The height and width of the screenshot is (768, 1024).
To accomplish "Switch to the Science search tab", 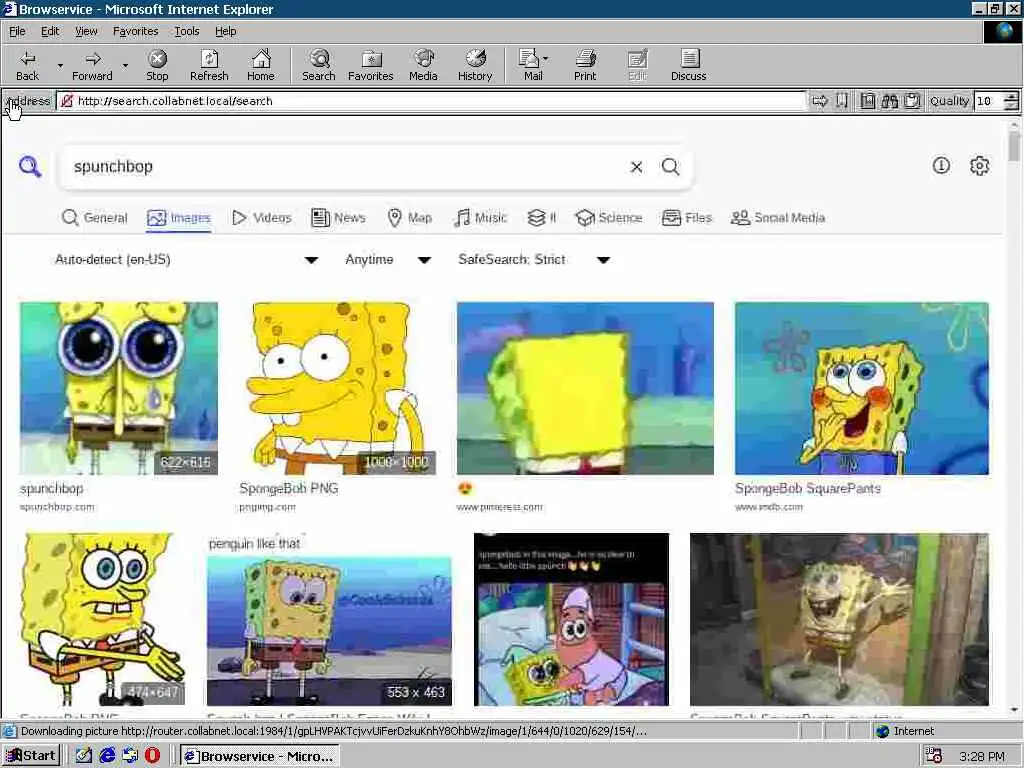I will point(609,217).
